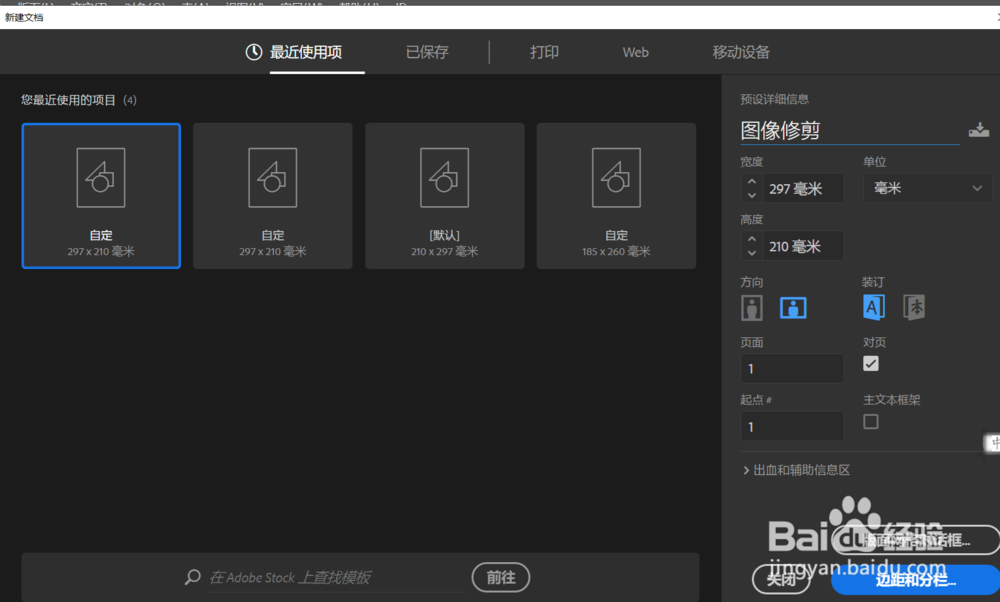Select the 自定 185 x 260 preset
Screen dimensions: 1000x602
(616, 196)
